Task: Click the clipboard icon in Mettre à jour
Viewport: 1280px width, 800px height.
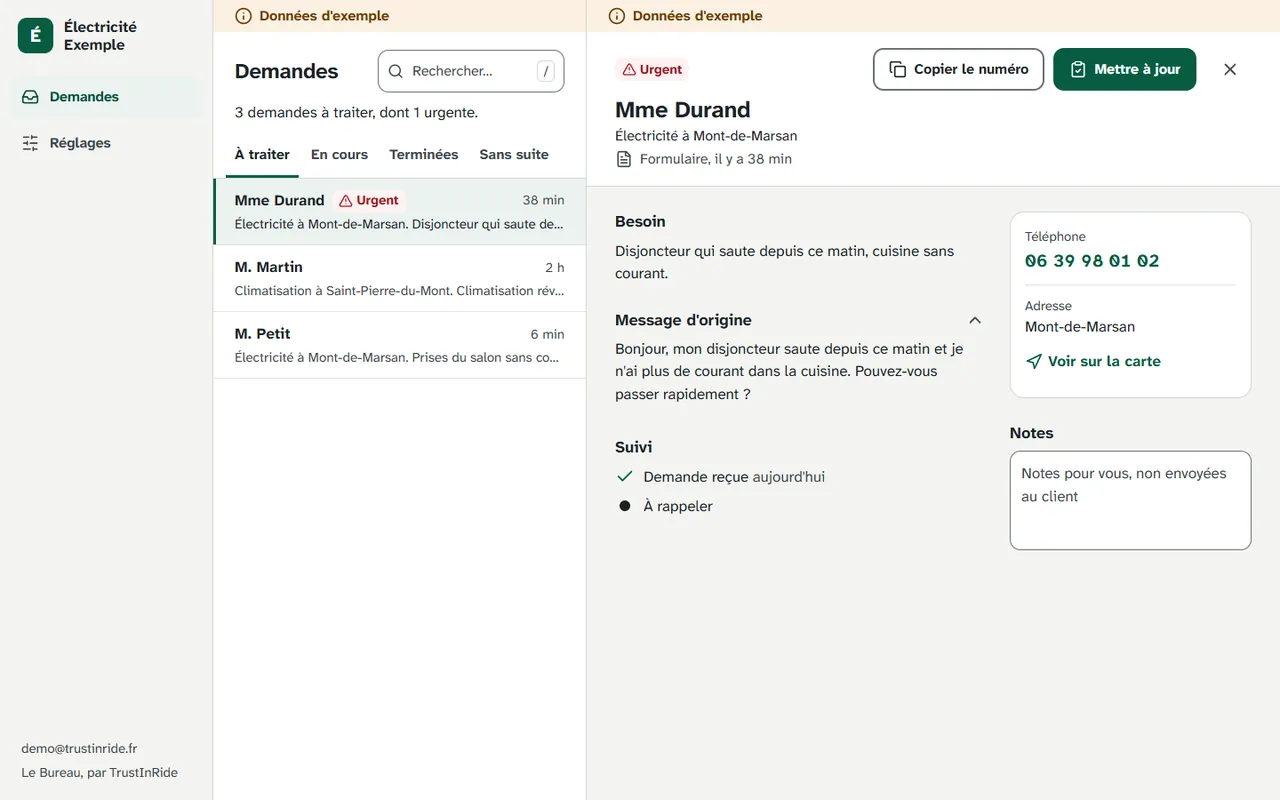Action: 1078,69
